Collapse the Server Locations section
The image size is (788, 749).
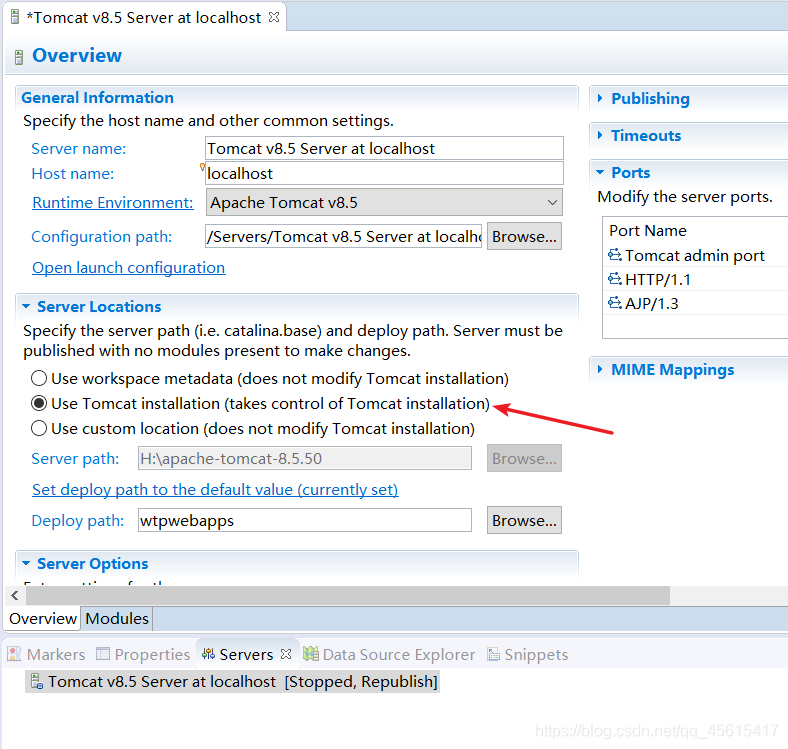click(26, 306)
